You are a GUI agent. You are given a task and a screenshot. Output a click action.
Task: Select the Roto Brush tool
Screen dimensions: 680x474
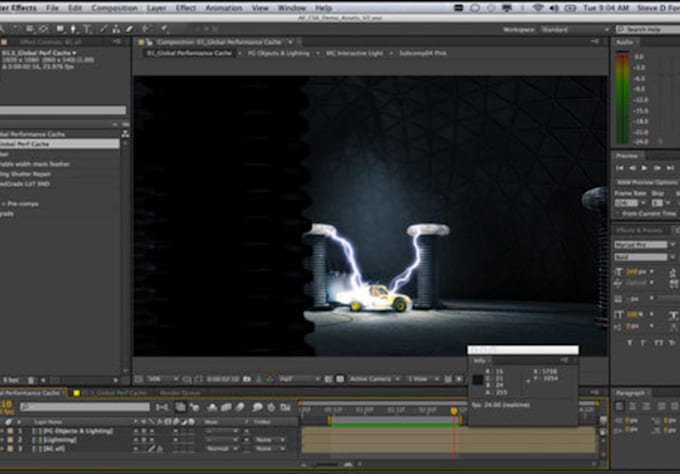(146, 29)
